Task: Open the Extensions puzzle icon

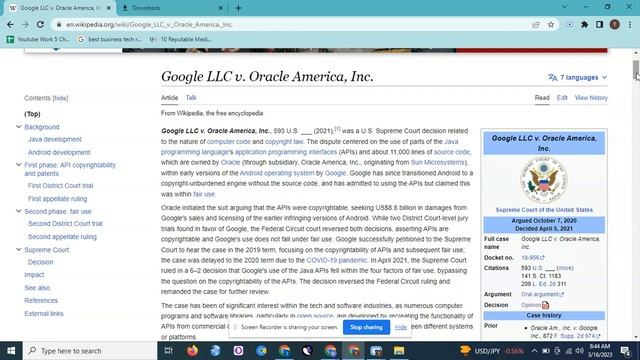Action: 584,24
